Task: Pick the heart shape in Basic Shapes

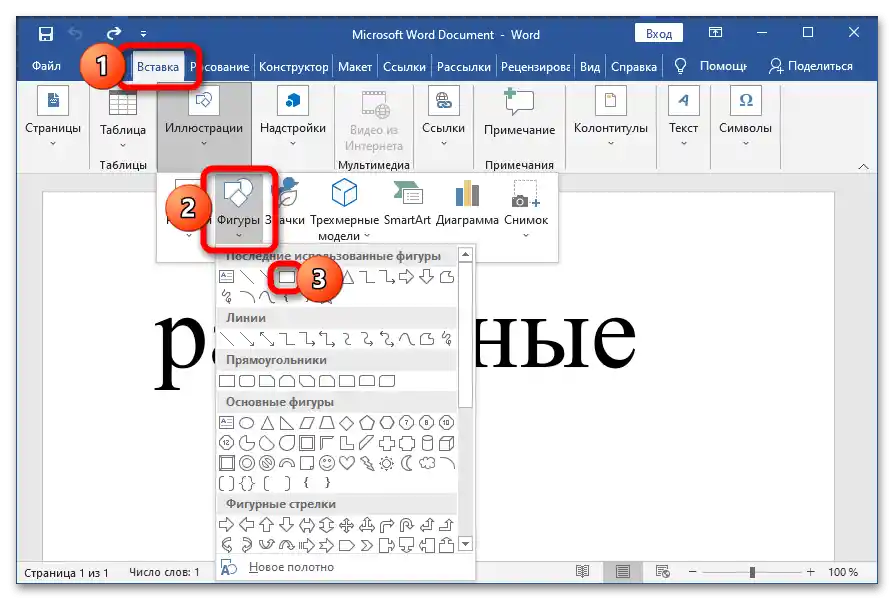Action: click(347, 463)
